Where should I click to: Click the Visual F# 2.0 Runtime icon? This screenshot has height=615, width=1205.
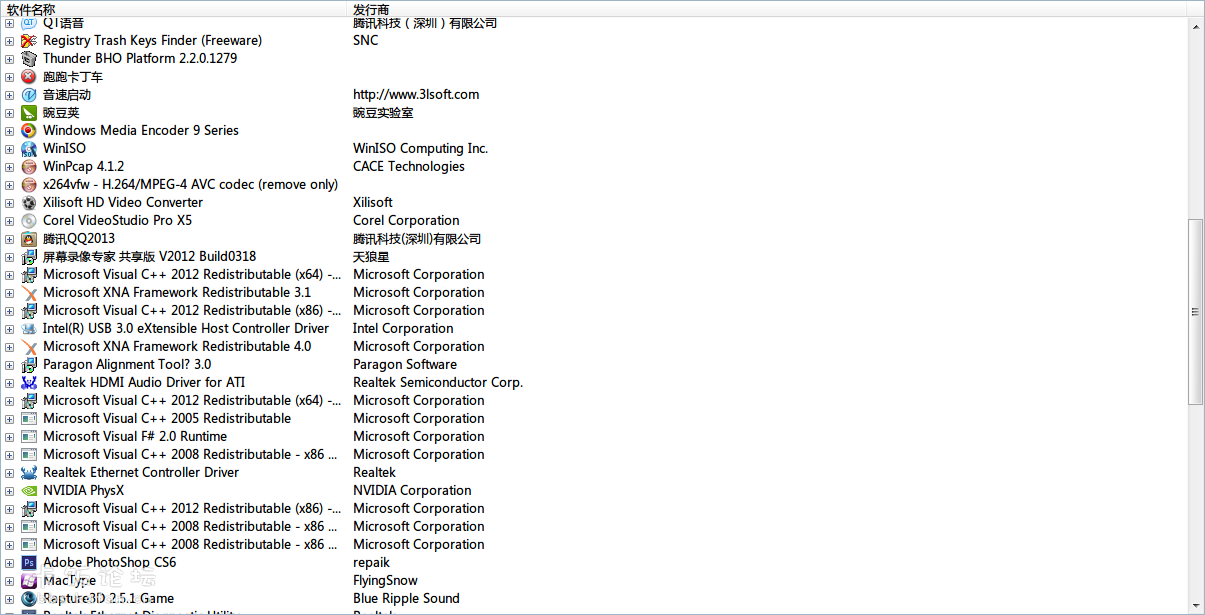[29, 437]
